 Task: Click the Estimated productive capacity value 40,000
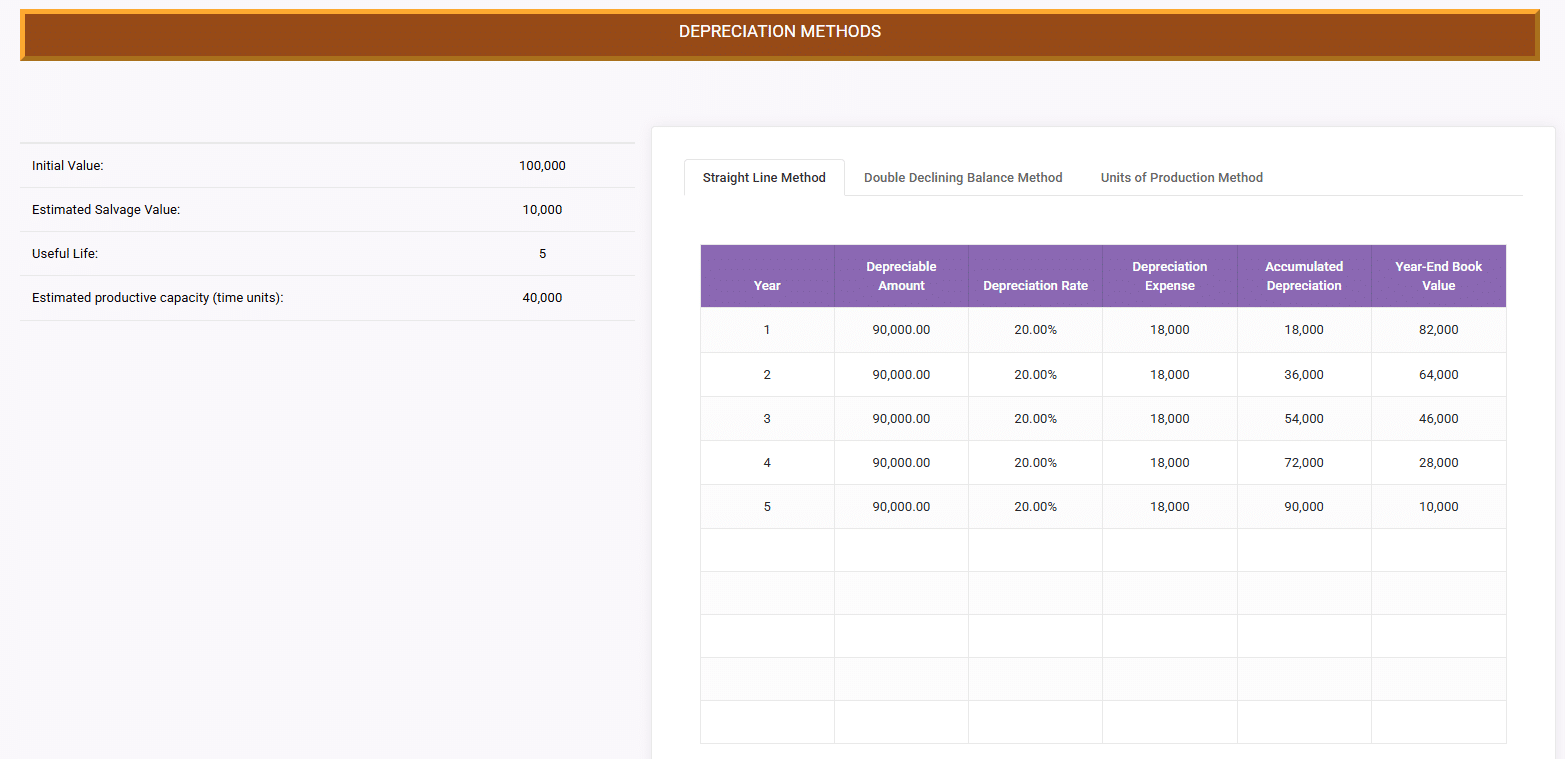pyautogui.click(x=542, y=298)
